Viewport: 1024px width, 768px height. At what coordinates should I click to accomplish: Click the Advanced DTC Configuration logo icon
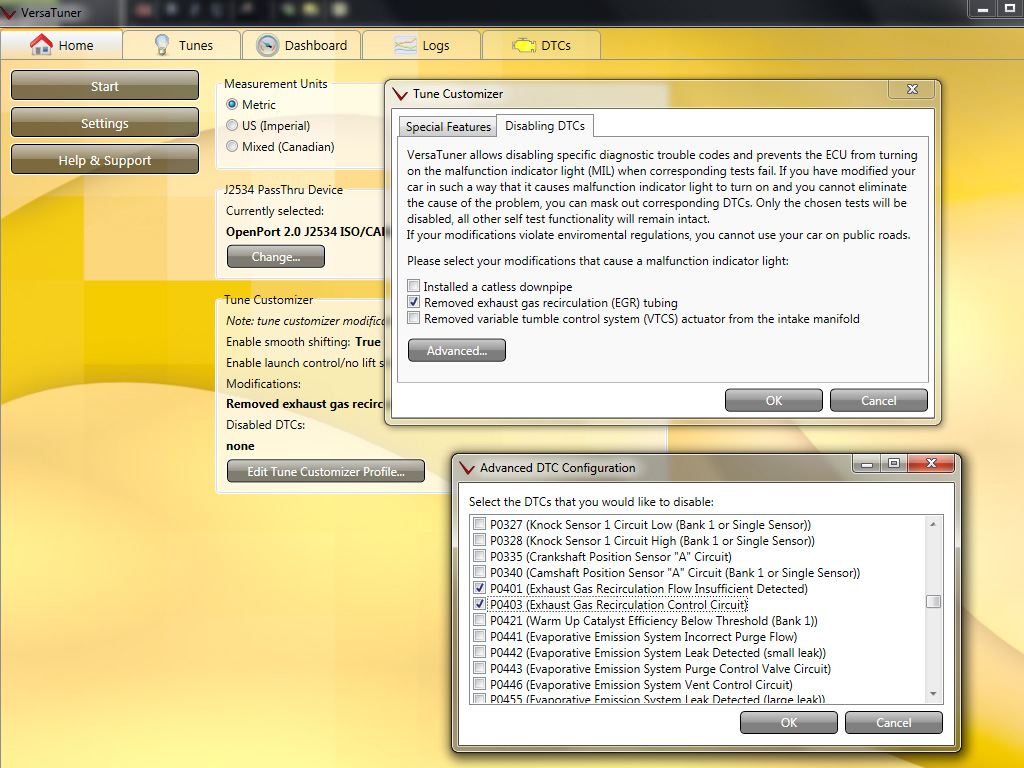[466, 468]
